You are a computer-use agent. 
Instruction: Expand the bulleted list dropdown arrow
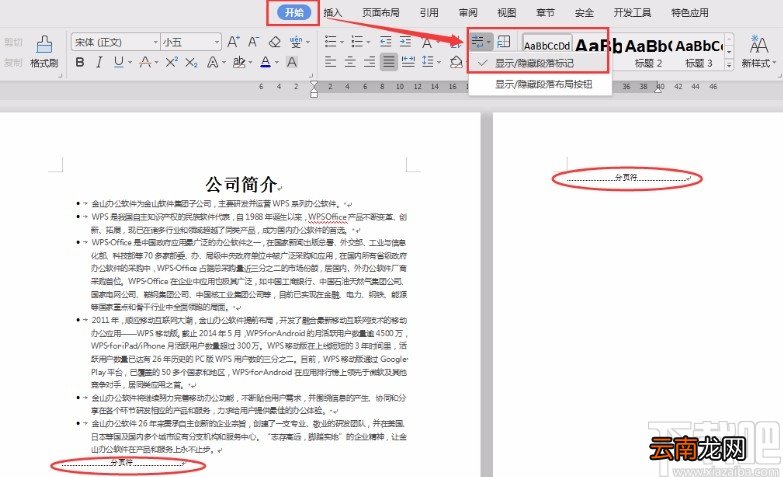(342, 42)
